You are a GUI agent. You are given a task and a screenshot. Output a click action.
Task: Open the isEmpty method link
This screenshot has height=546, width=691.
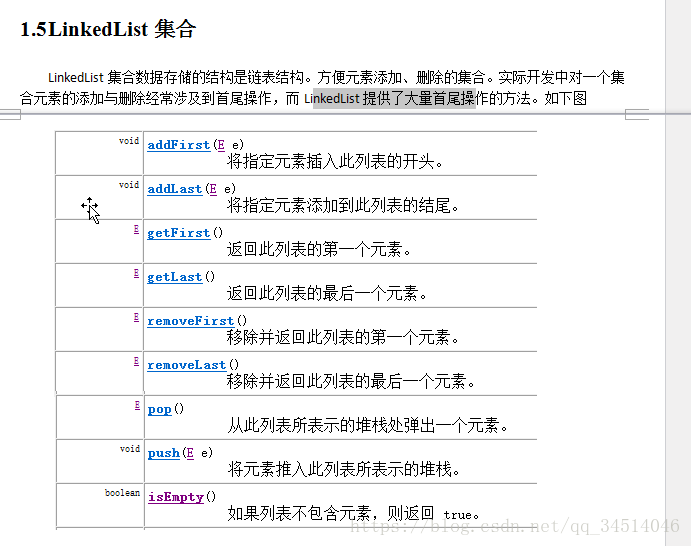click(176, 497)
